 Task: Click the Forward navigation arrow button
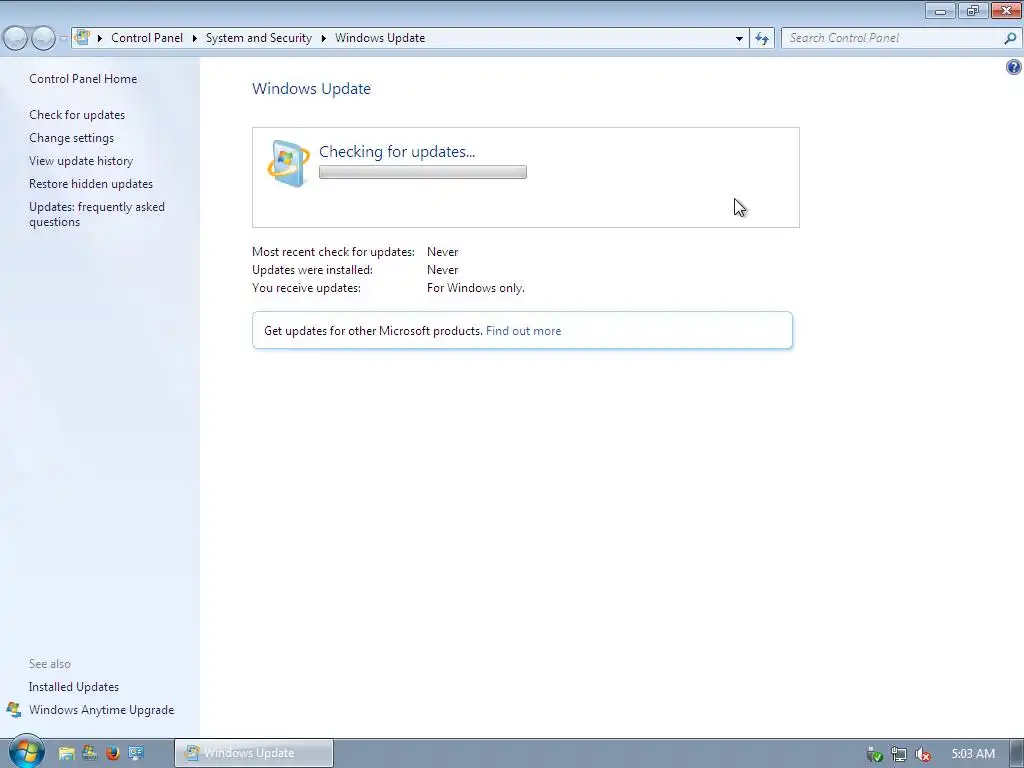tap(43, 38)
